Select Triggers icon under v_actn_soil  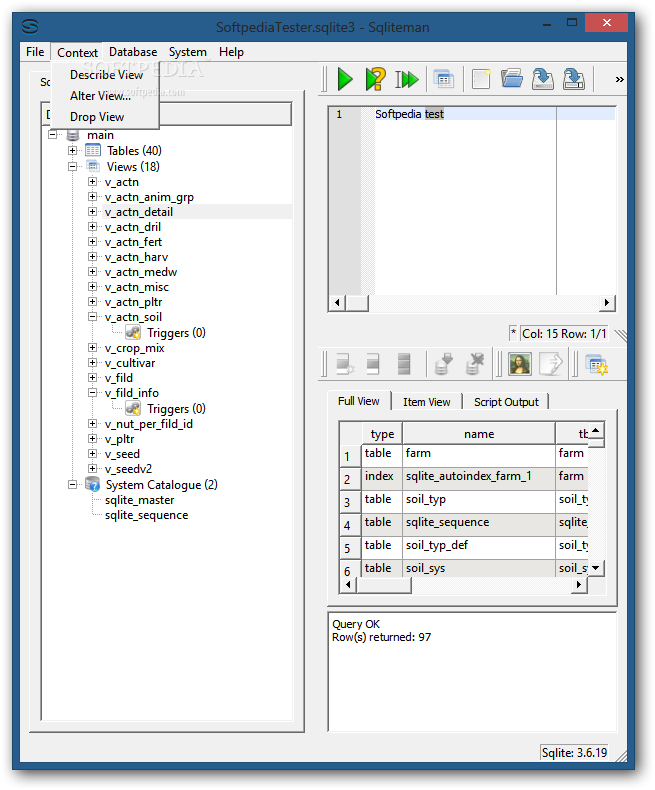tap(133, 333)
